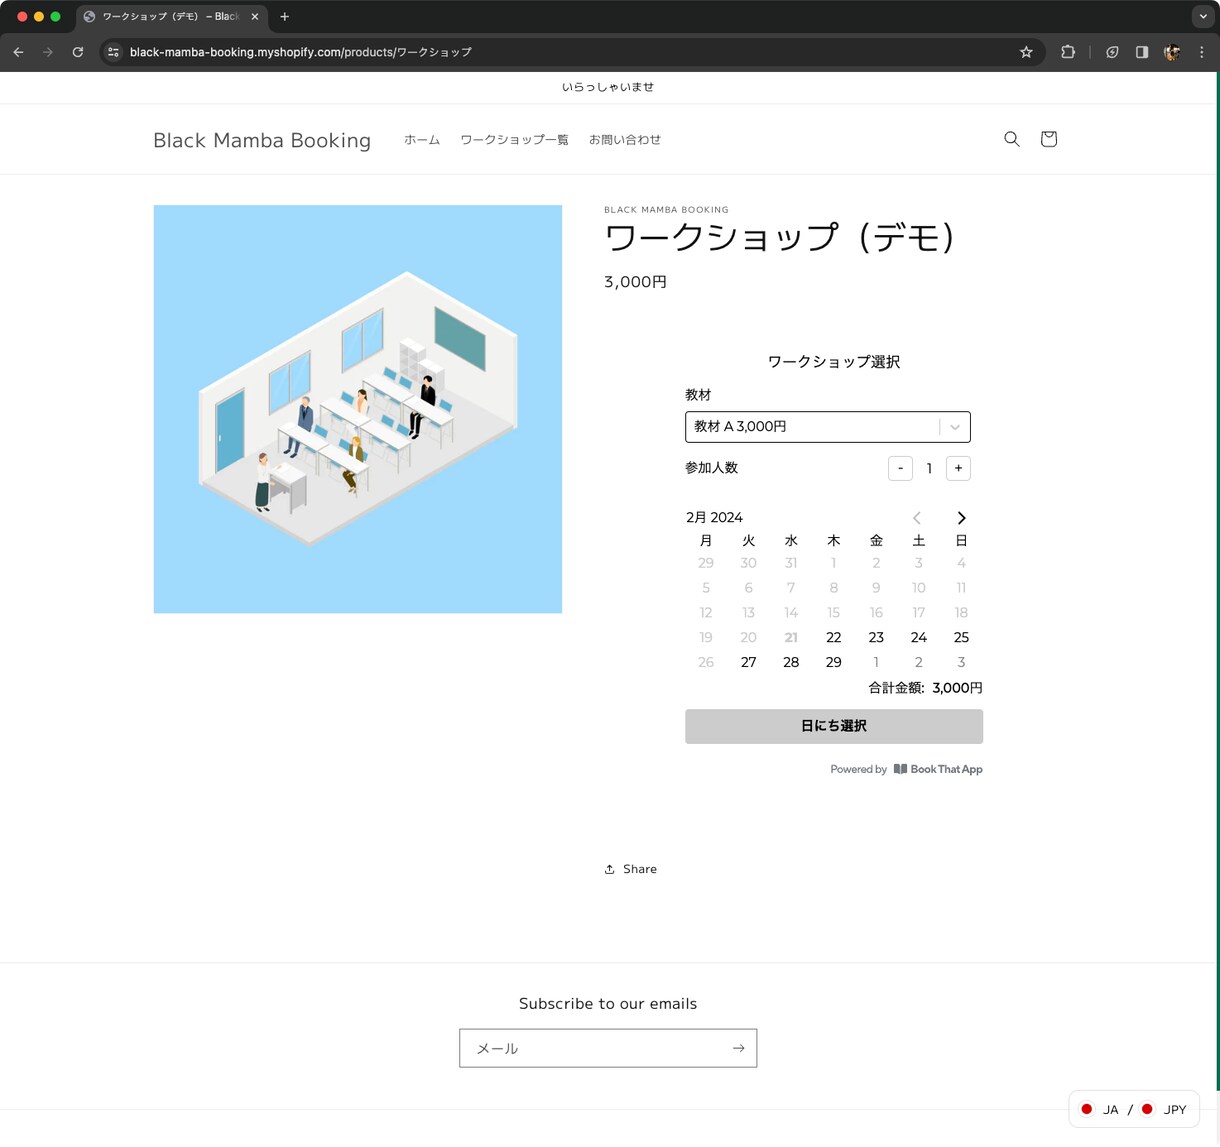Viewport: 1220px width, 1147px height.
Task: Toggle the browser side panel icon
Action: coord(1142,52)
